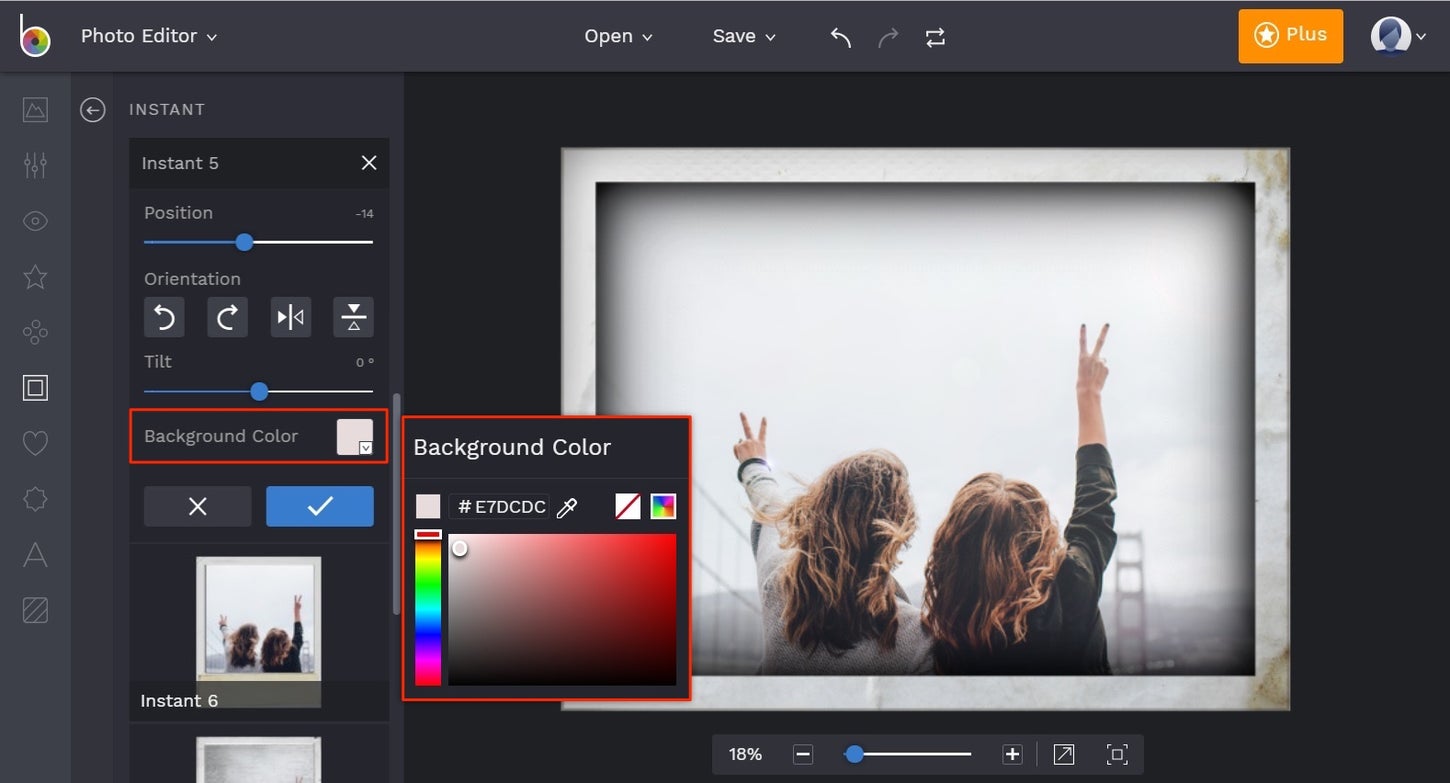Click the frame panel scrollbar
The image size is (1450, 783).
pyautogui.click(x=397, y=503)
